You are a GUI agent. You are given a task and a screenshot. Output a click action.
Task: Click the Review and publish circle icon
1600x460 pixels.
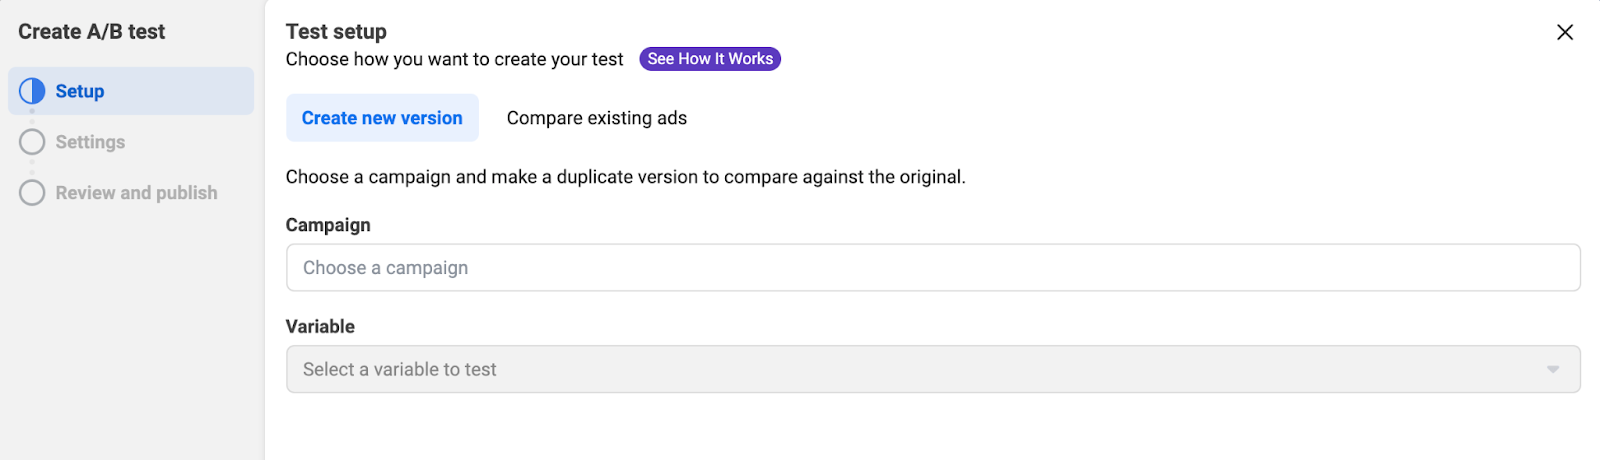pos(32,193)
